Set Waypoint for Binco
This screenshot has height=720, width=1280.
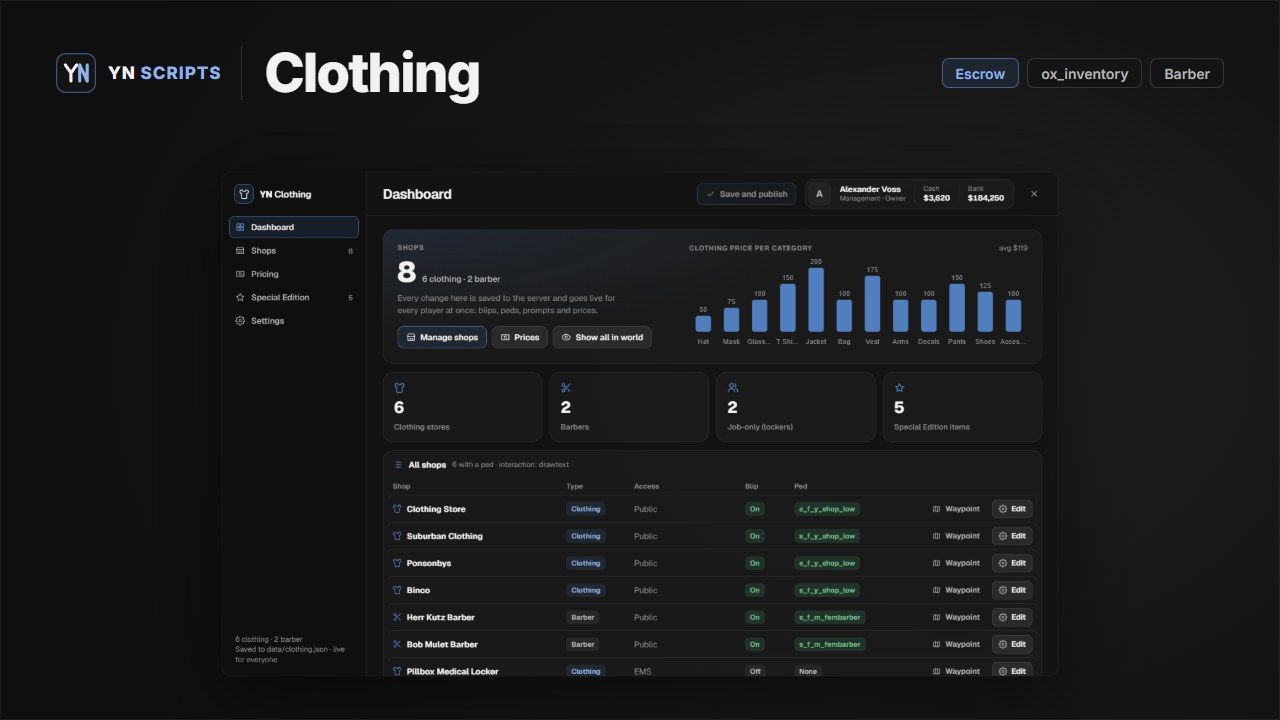click(x=956, y=590)
